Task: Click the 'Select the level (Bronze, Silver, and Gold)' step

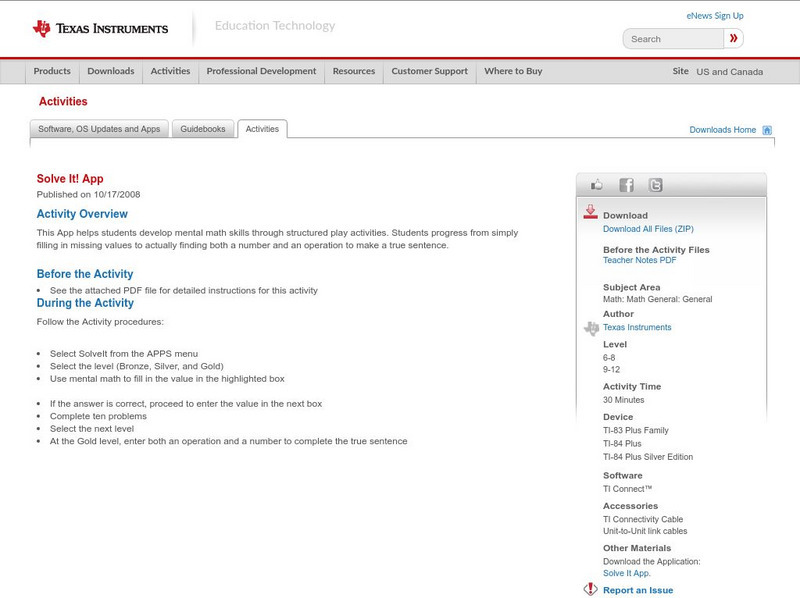Action: (x=136, y=366)
